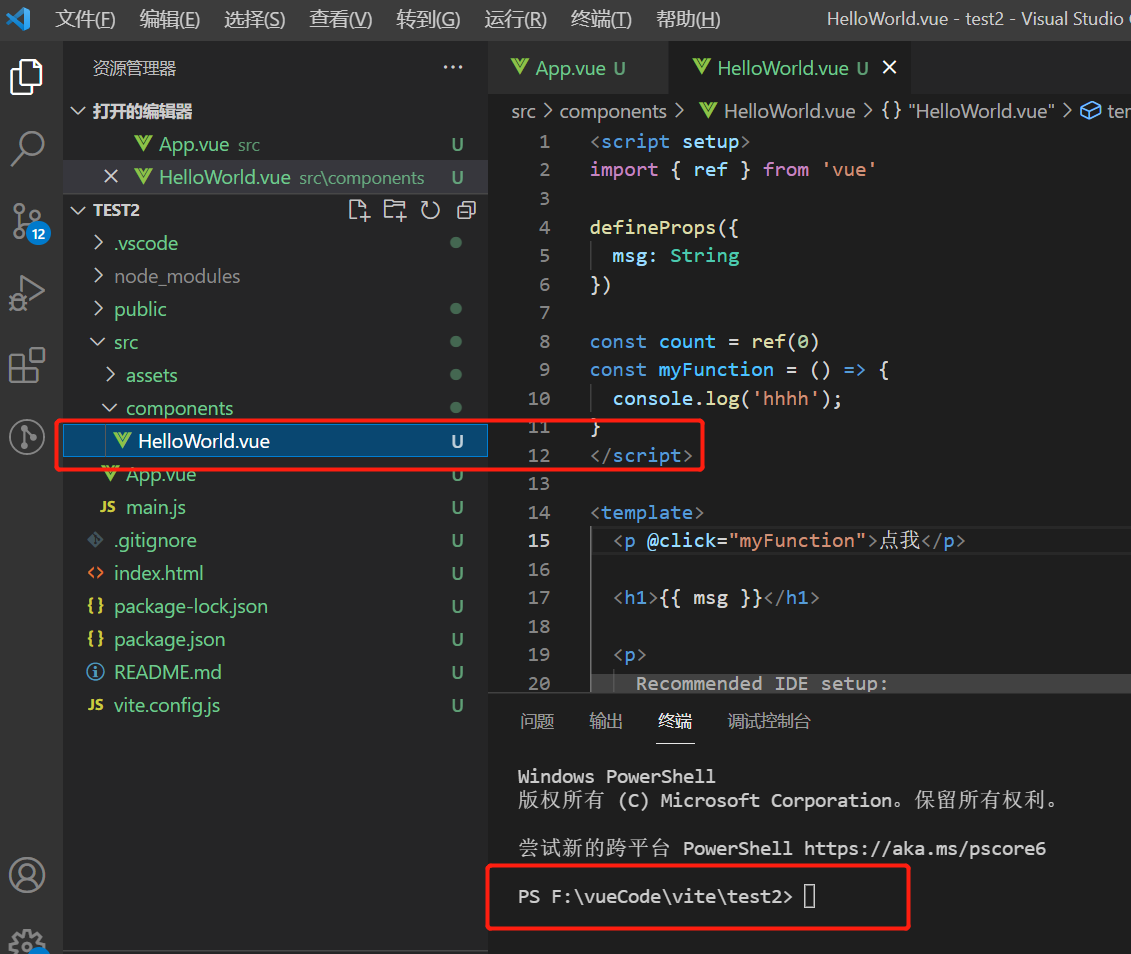
Task: Expand the node_modules folder
Action: click(x=99, y=275)
